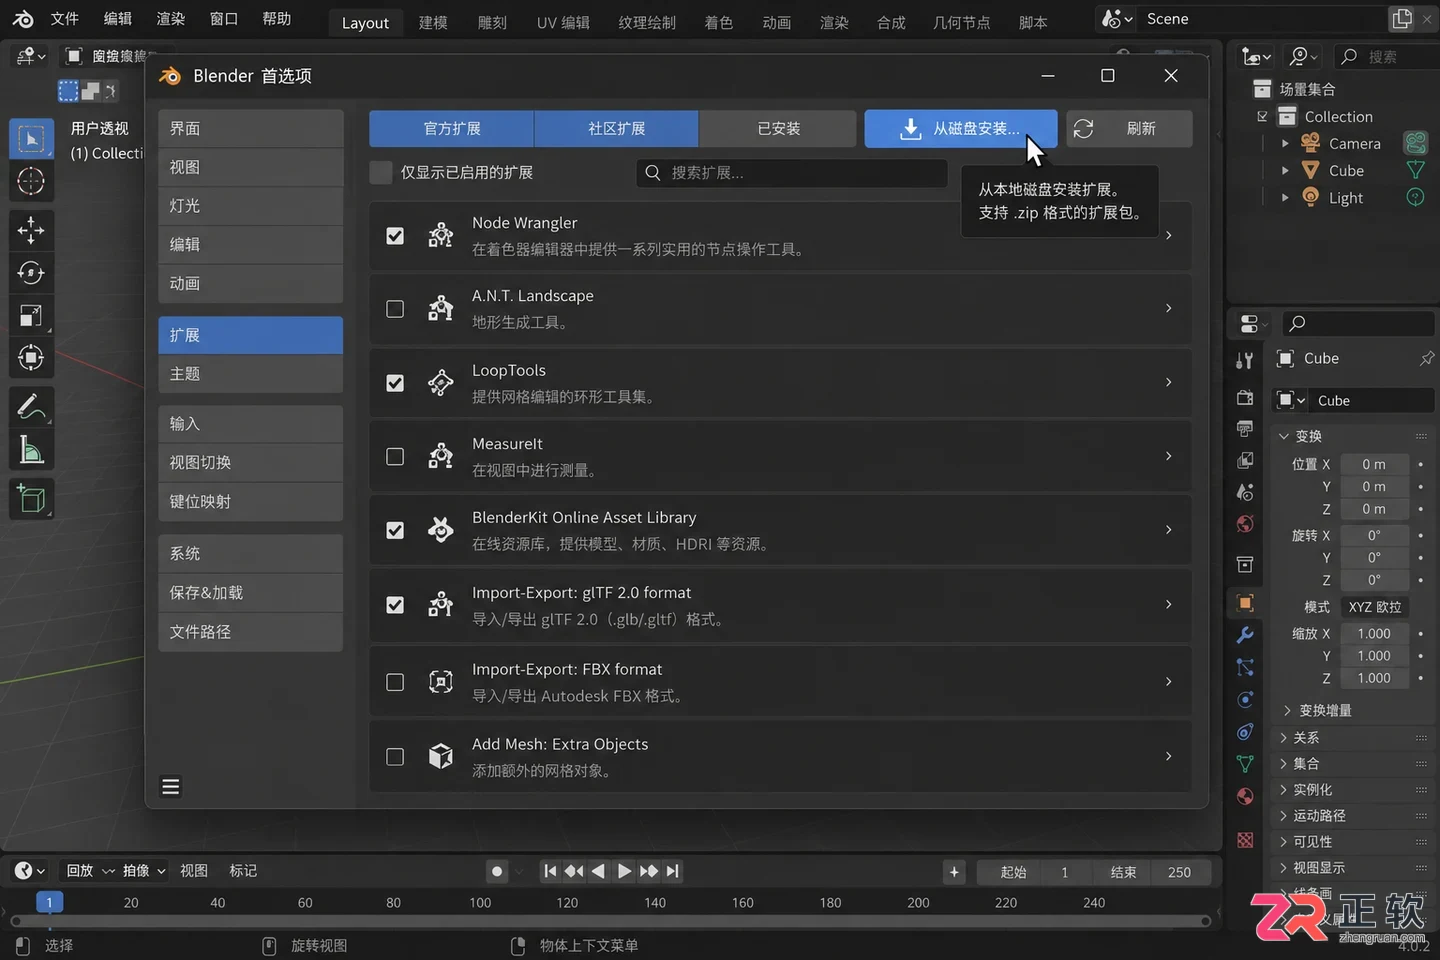Open the Texture checkerboard properties tab
The height and width of the screenshot is (960, 1440).
1245,840
